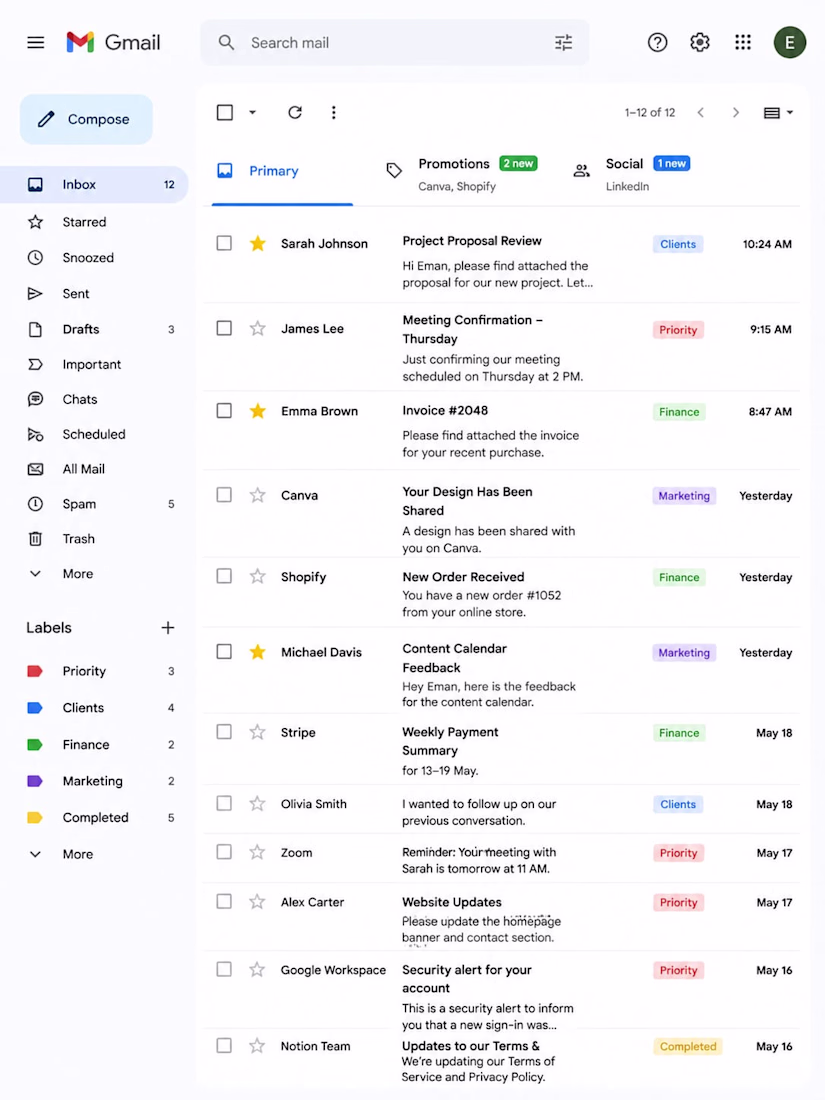Star the Alex Carter email

[x=257, y=902]
